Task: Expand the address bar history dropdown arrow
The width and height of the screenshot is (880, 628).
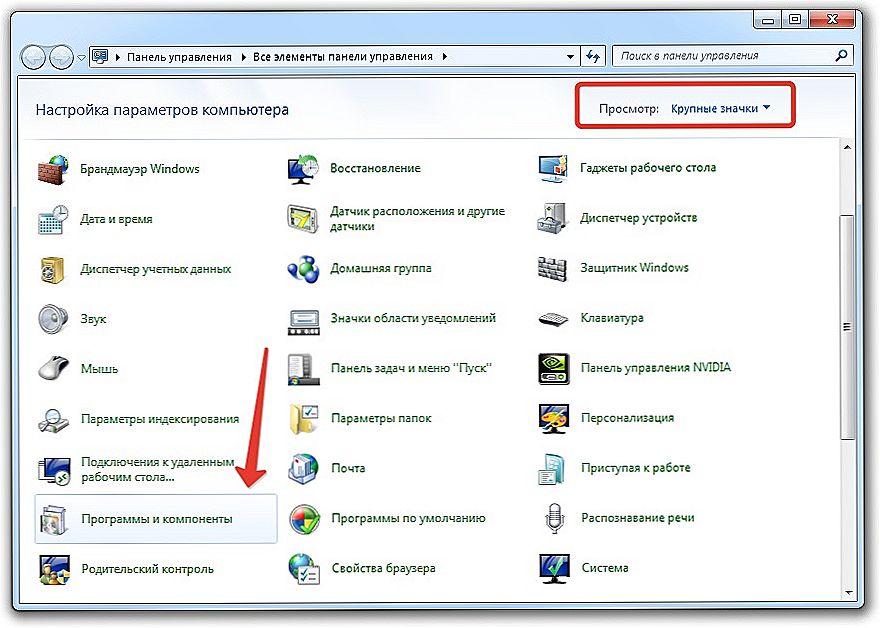Action: 570,57
